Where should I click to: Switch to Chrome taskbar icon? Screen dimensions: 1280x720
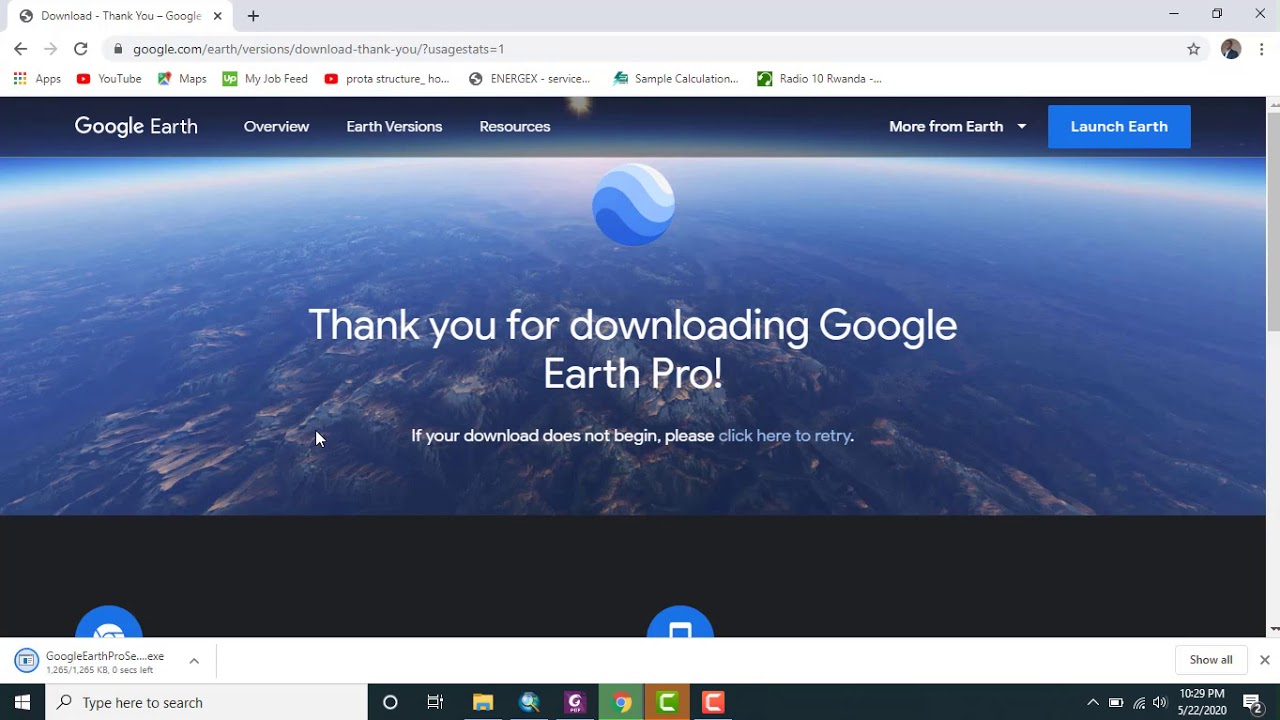coord(621,702)
